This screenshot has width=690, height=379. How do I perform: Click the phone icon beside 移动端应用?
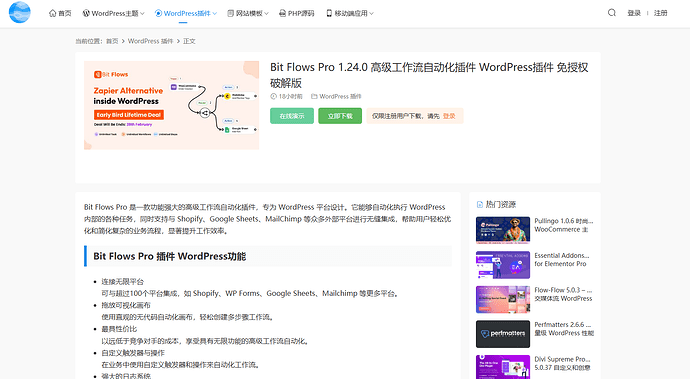329,13
